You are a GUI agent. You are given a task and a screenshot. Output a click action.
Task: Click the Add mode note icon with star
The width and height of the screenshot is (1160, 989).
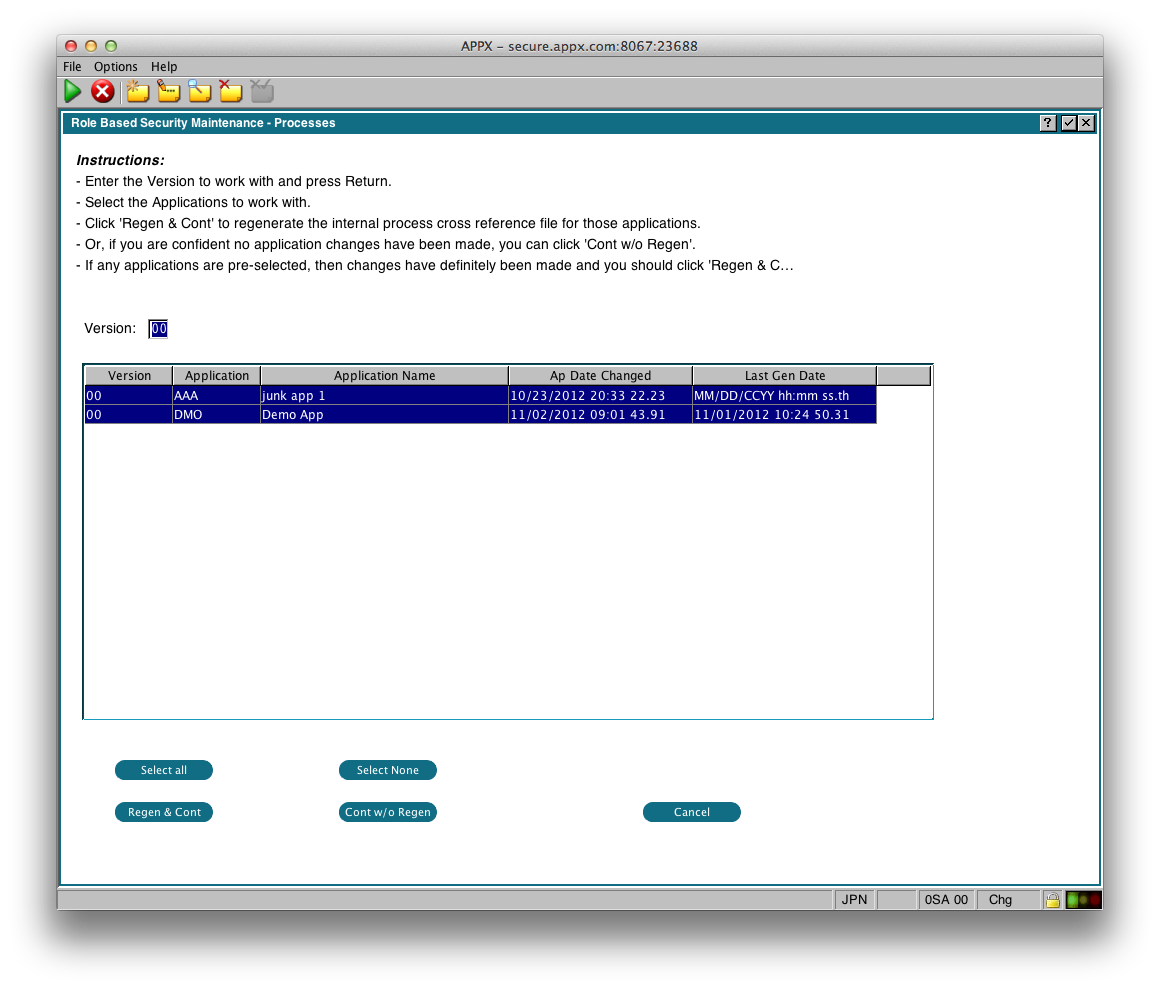click(137, 92)
